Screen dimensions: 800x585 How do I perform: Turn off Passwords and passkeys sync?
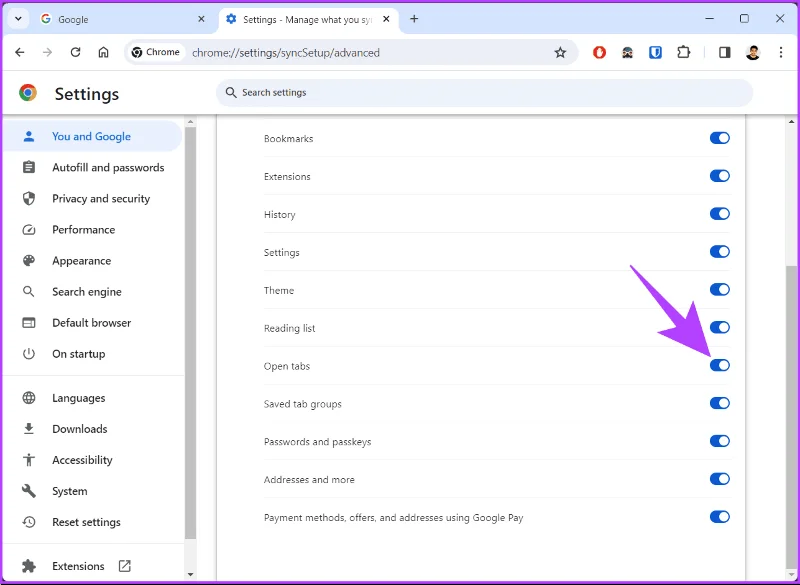(x=719, y=441)
